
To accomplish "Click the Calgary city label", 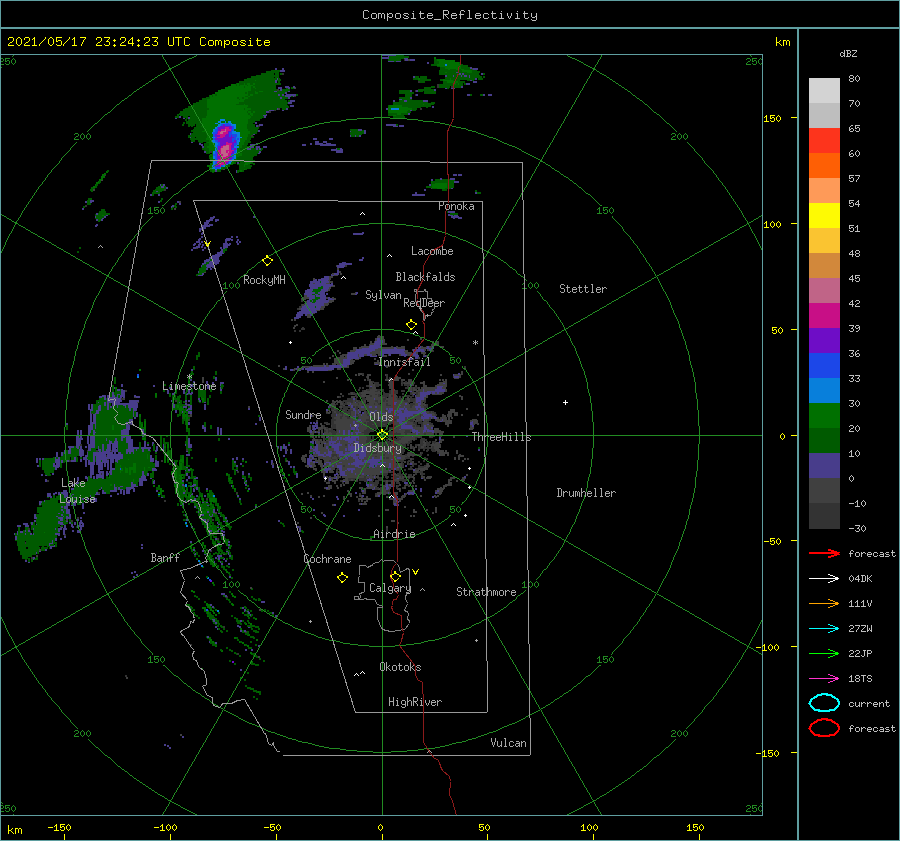I will tap(390, 588).
